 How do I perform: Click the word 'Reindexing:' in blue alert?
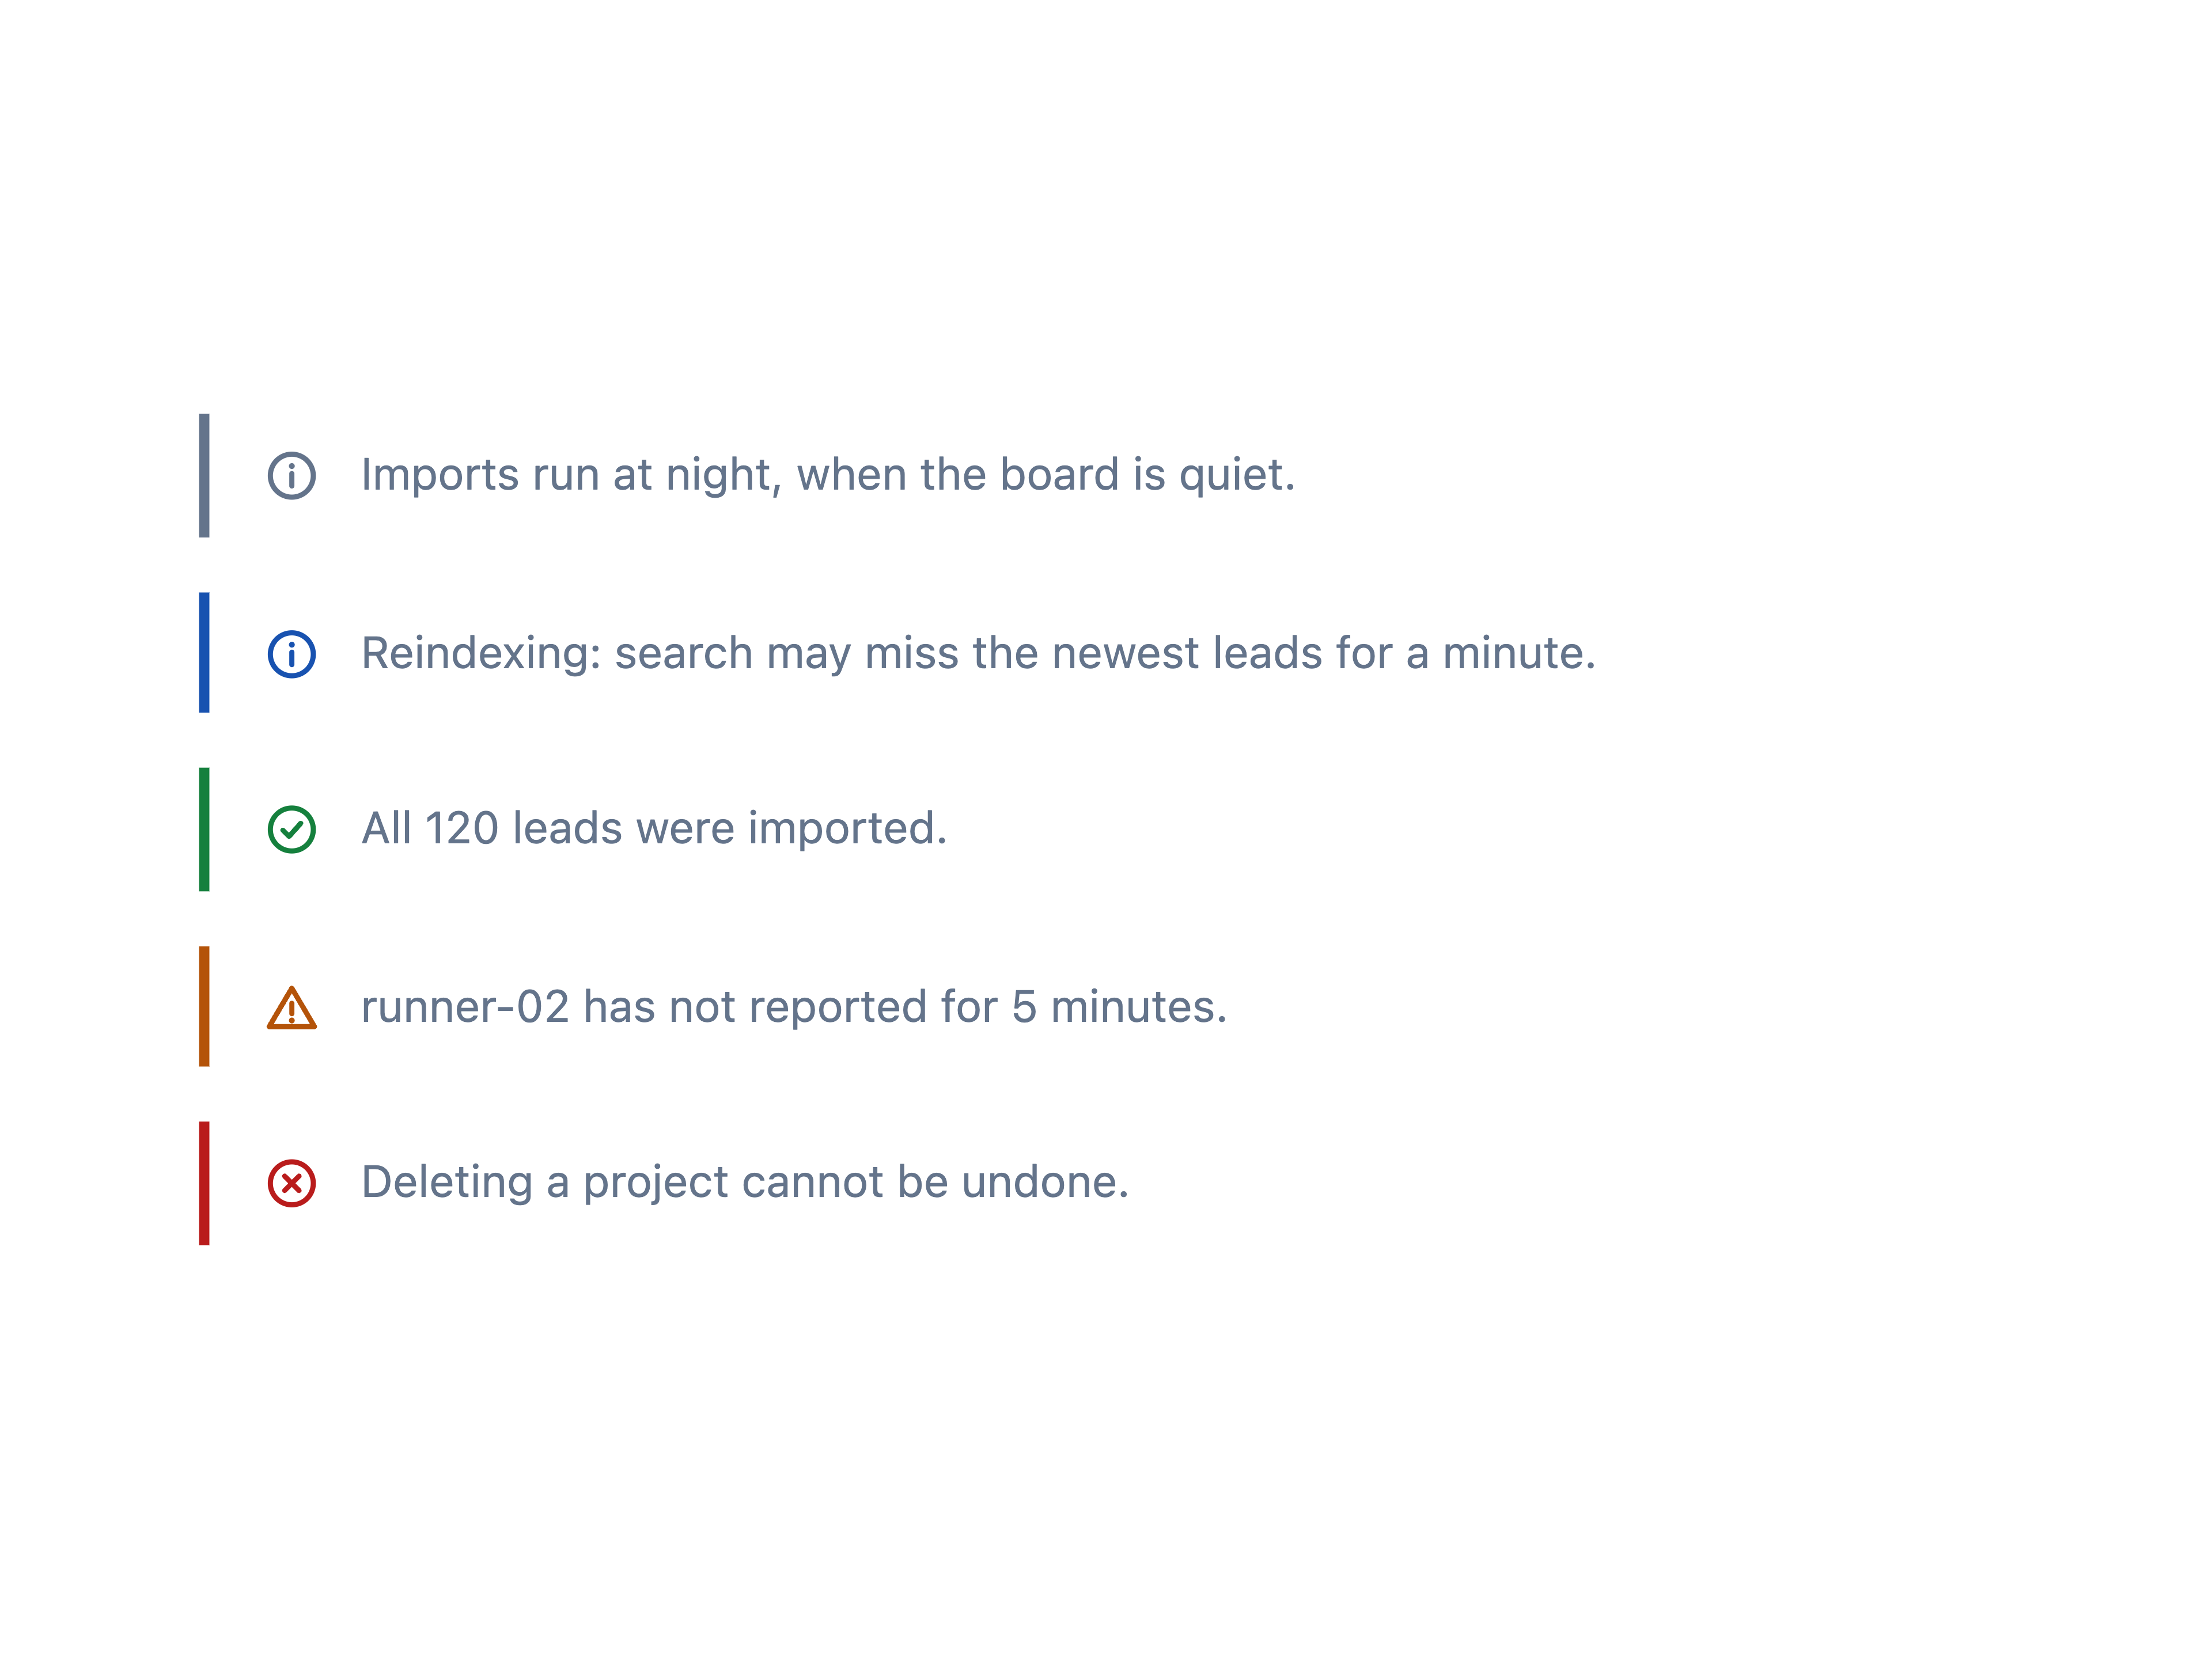pyautogui.click(x=481, y=655)
